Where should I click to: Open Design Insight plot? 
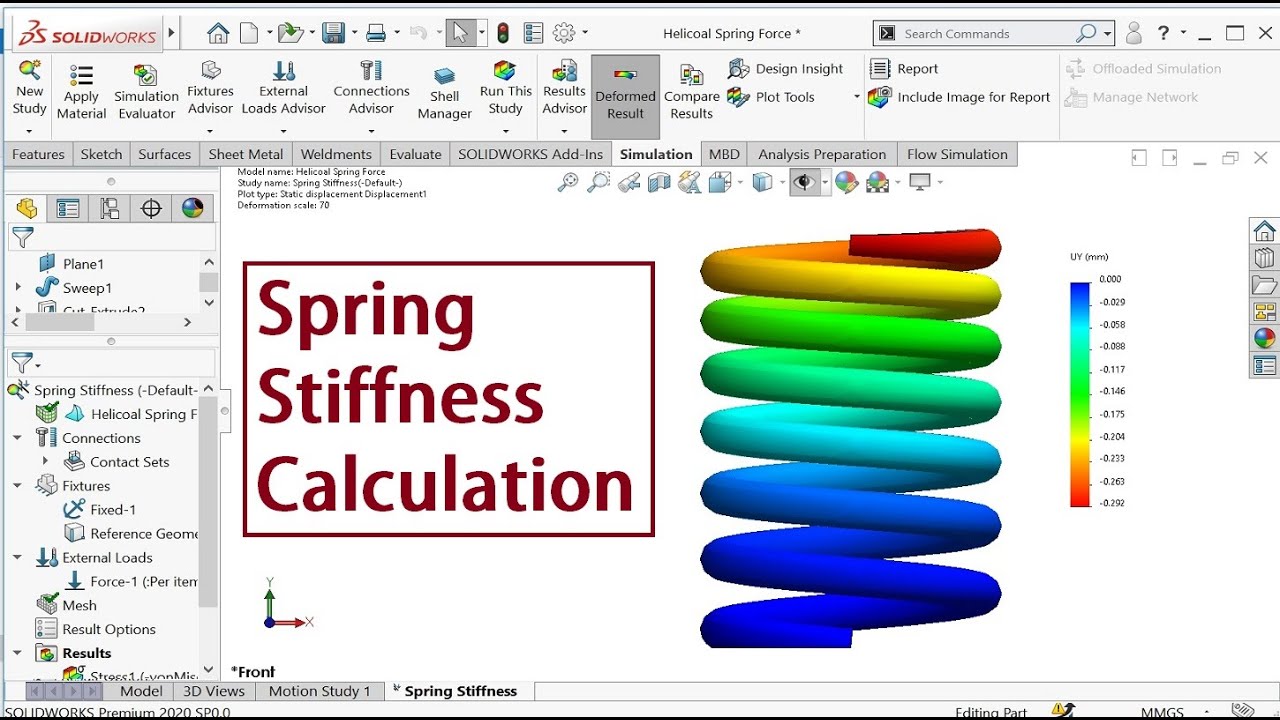click(x=786, y=68)
